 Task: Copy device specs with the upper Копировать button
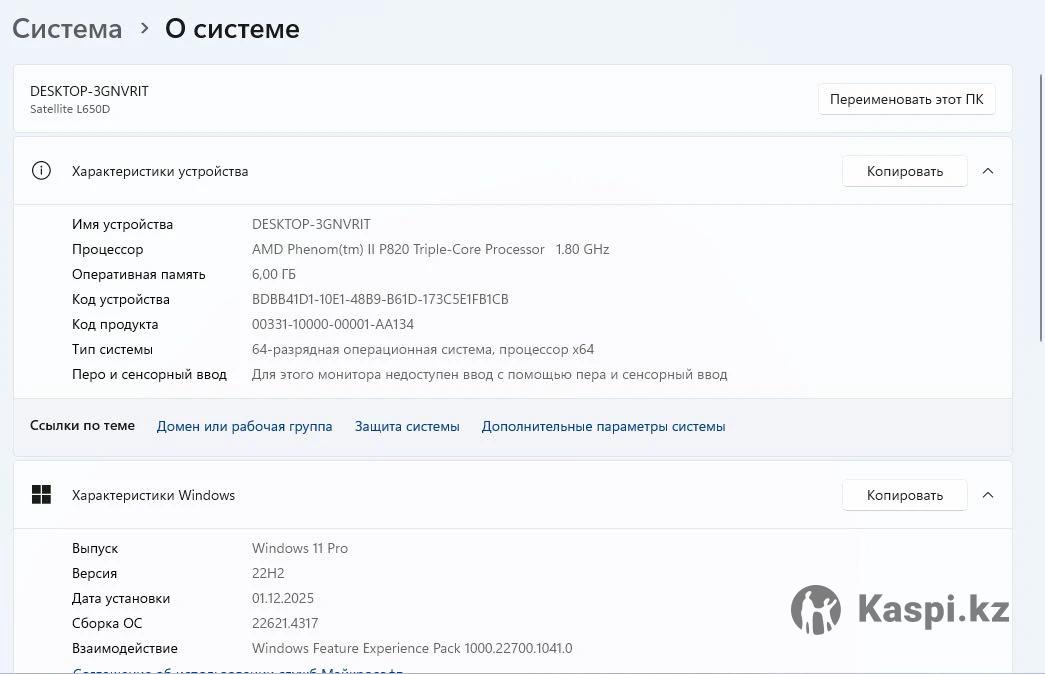pyautogui.click(x=904, y=171)
